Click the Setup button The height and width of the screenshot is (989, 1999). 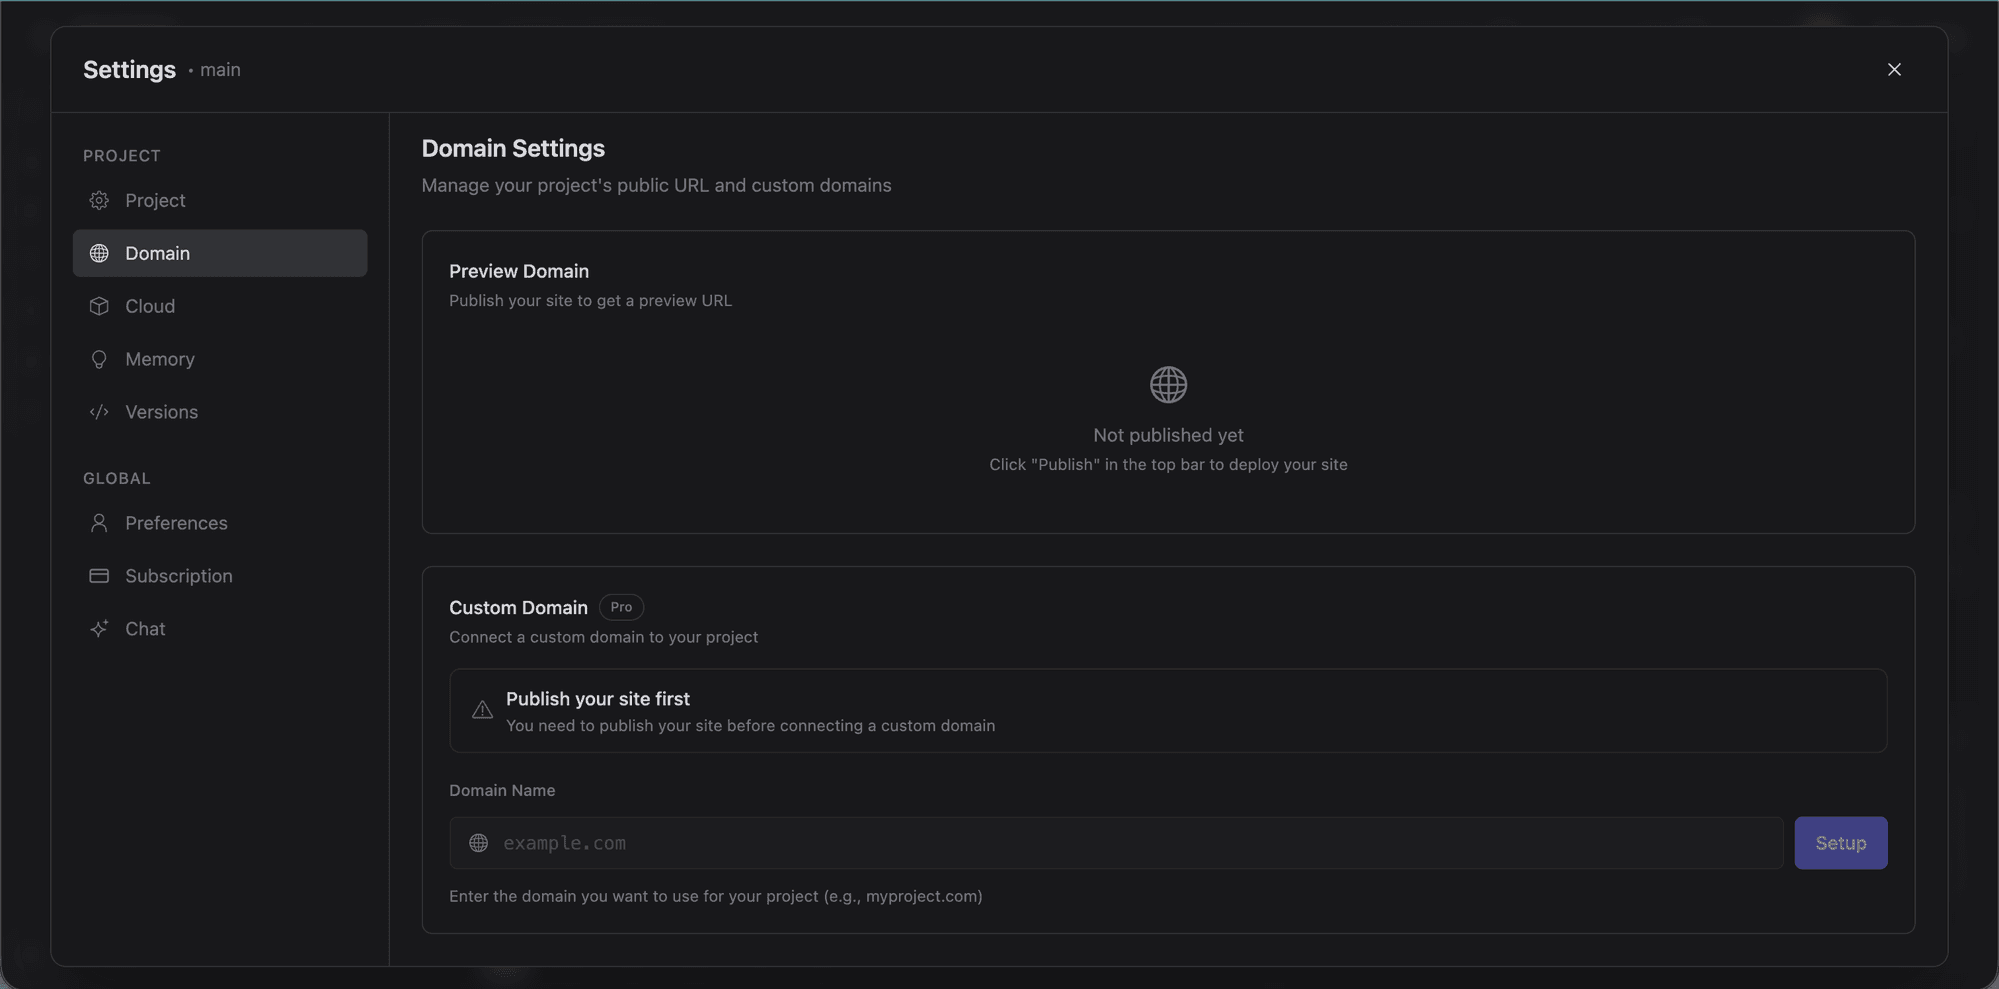(1840, 843)
